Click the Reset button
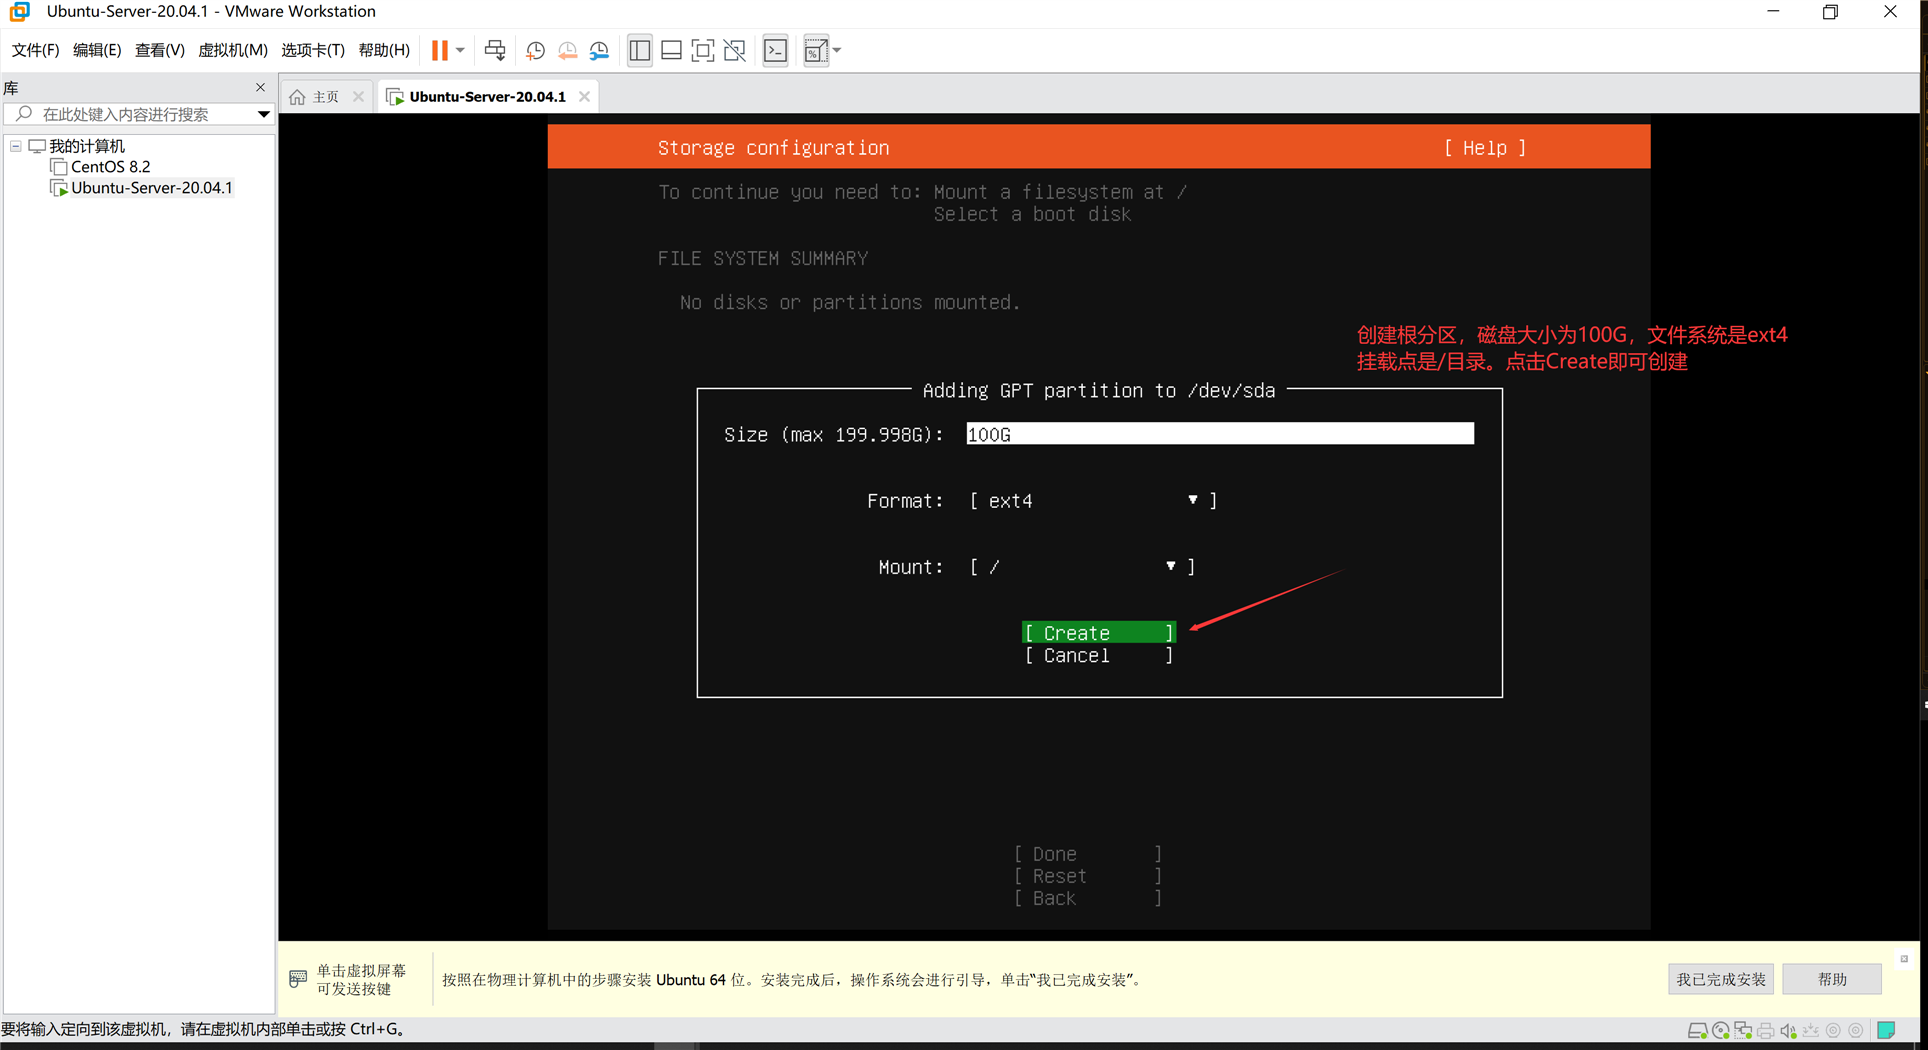This screenshot has width=1928, height=1050. point(1088,876)
